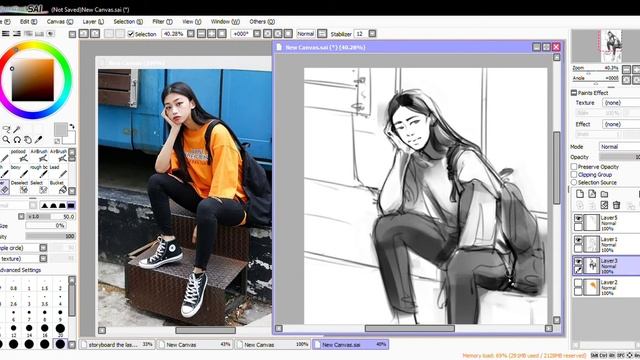This screenshot has width=640, height=360.
Task: Expand Advanced Settings section
Action: (x=20, y=270)
